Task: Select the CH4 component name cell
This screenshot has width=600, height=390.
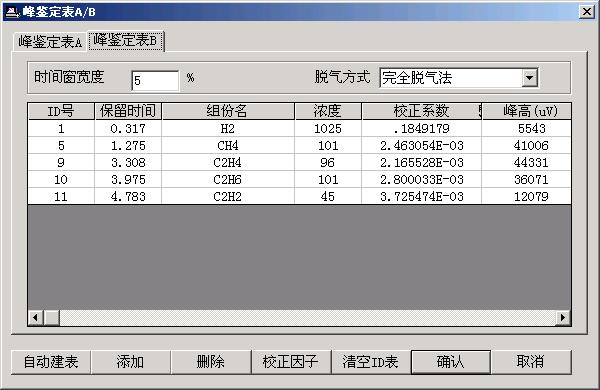Action: [228, 145]
